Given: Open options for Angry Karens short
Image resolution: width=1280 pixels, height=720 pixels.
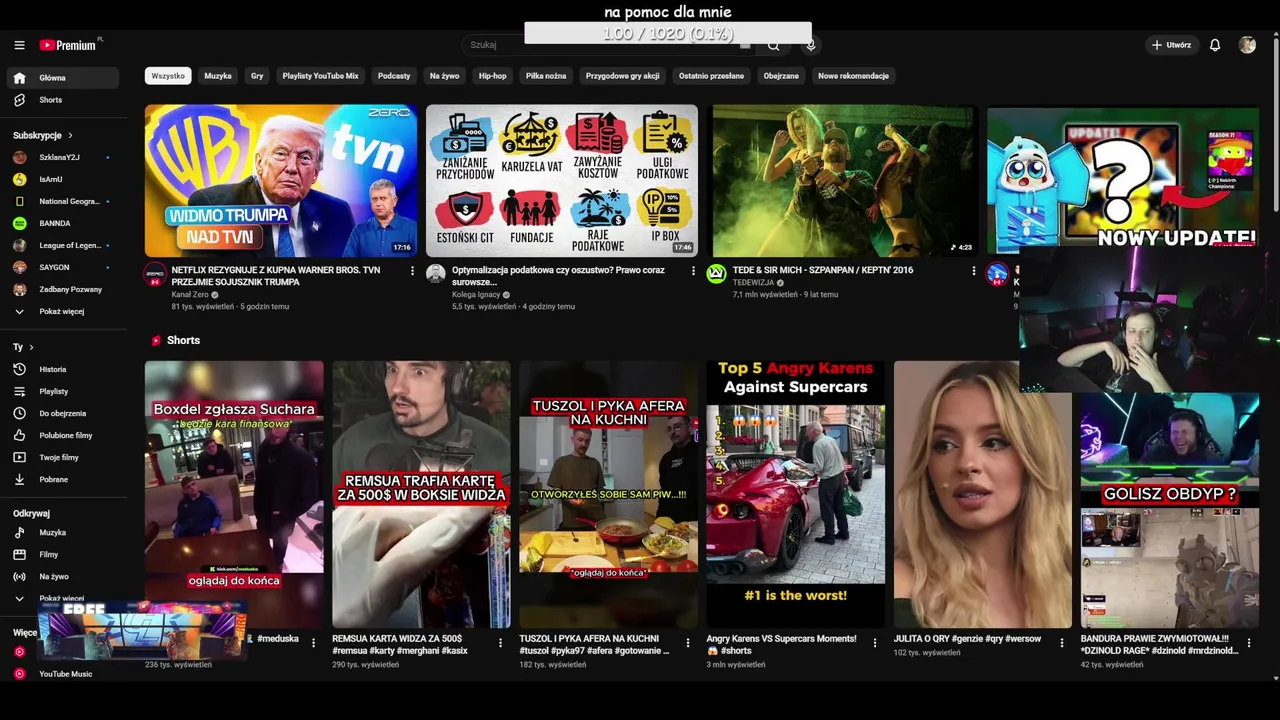Looking at the screenshot, I should (875, 643).
